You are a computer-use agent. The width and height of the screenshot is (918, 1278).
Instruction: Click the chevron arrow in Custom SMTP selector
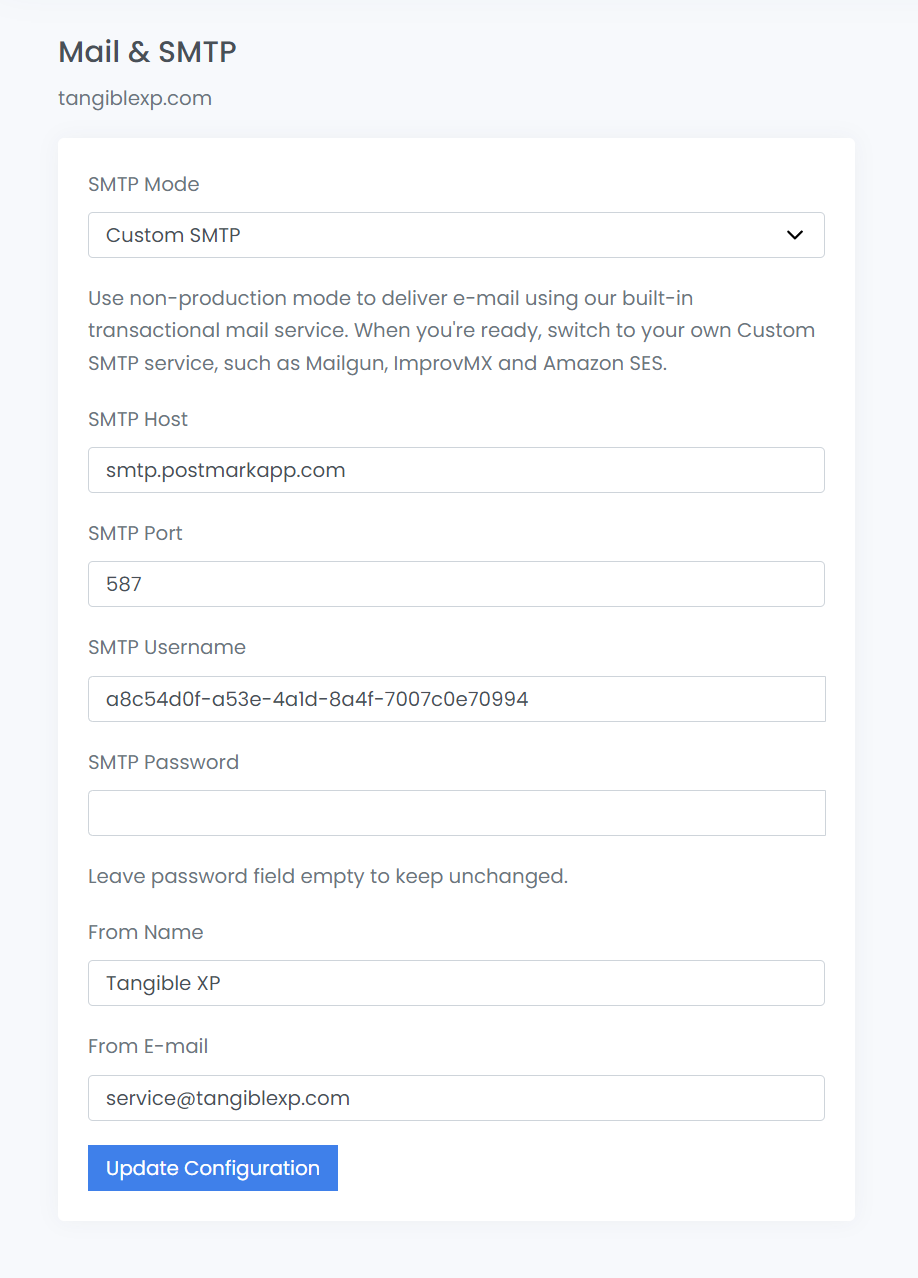click(x=795, y=235)
